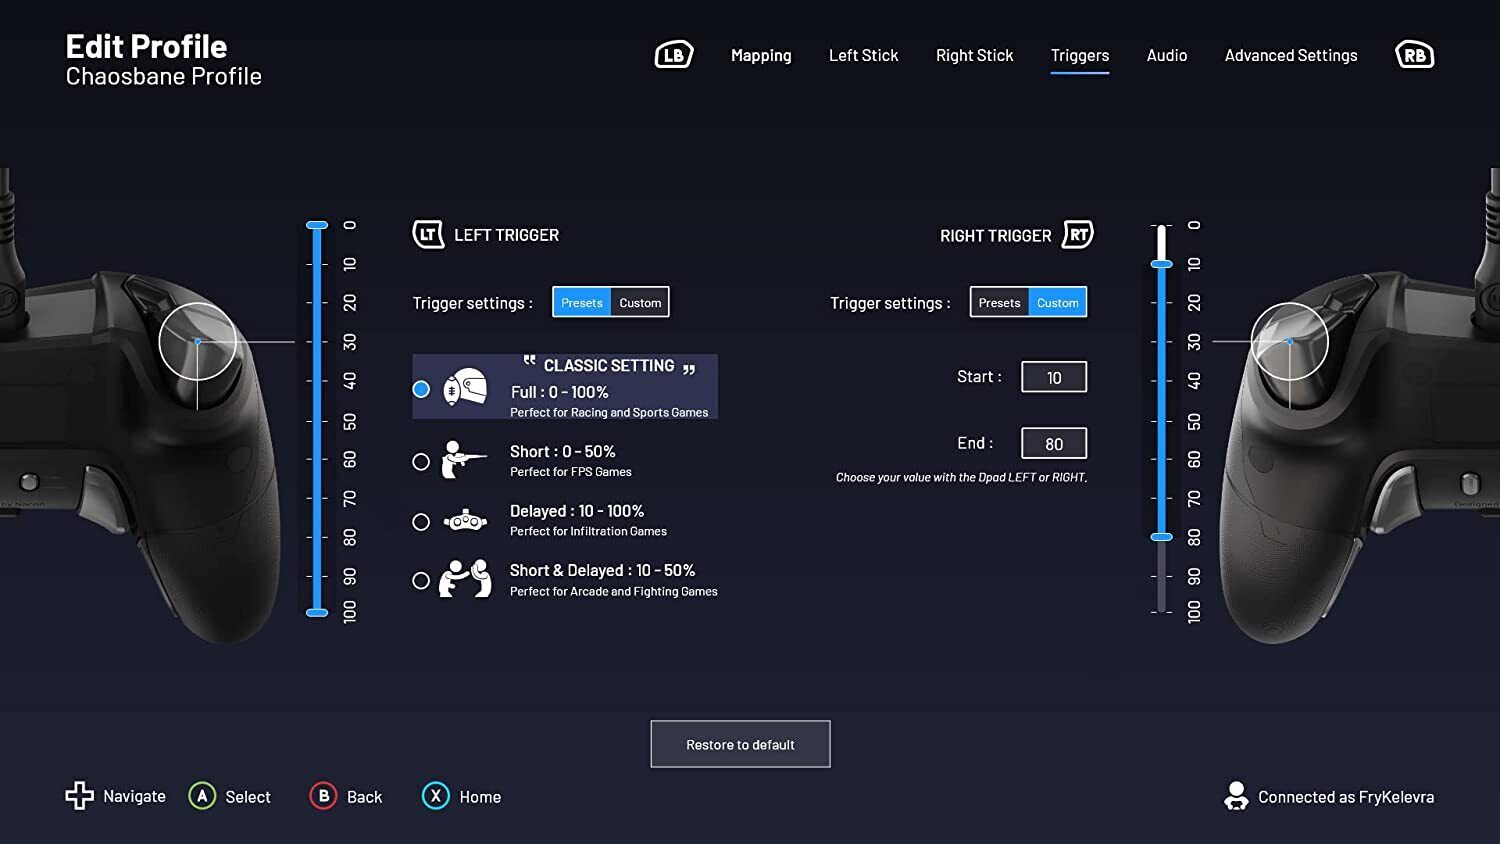
Task: Click the red B Back icon
Action: click(323, 796)
